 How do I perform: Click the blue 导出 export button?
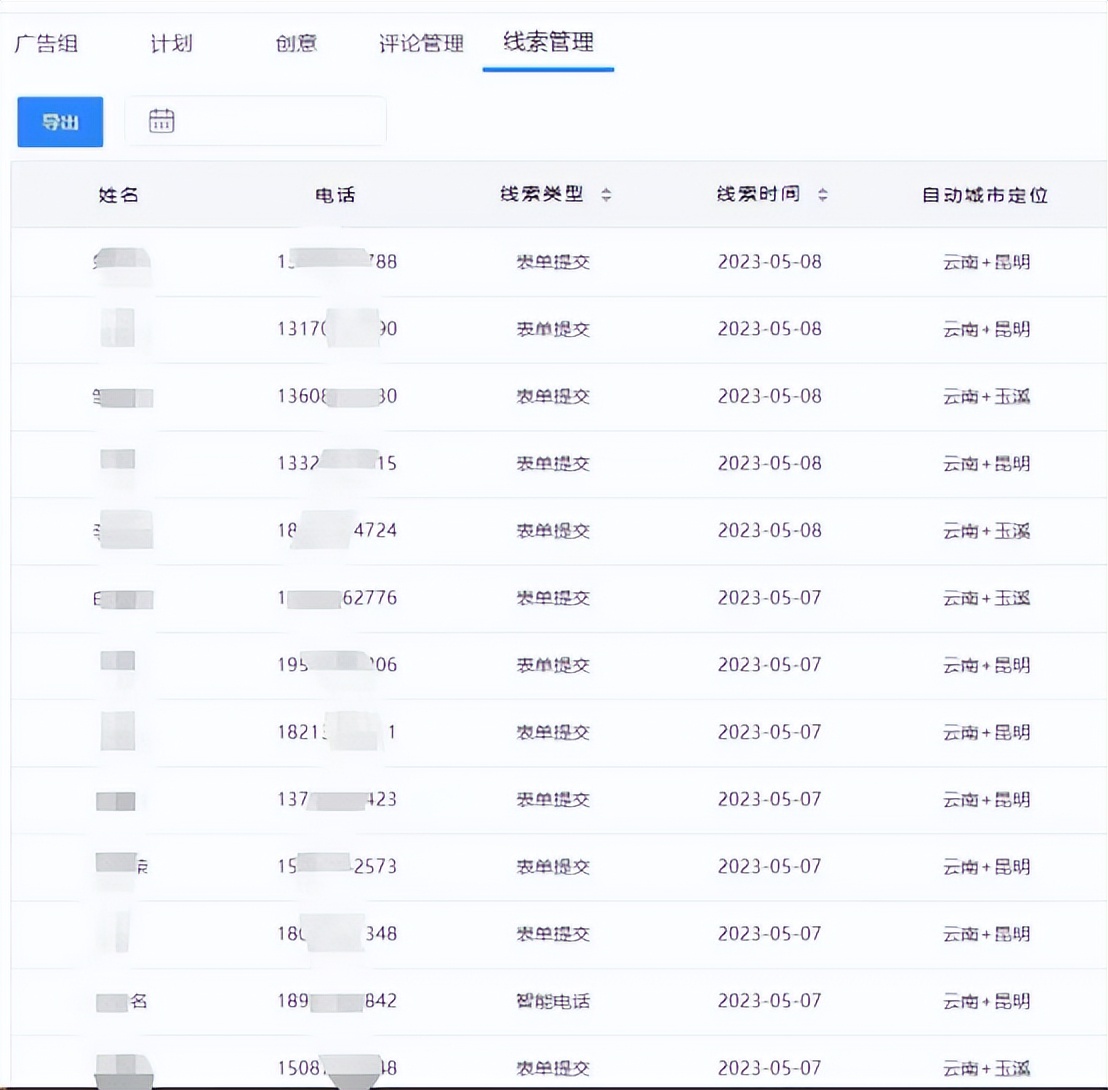point(59,121)
